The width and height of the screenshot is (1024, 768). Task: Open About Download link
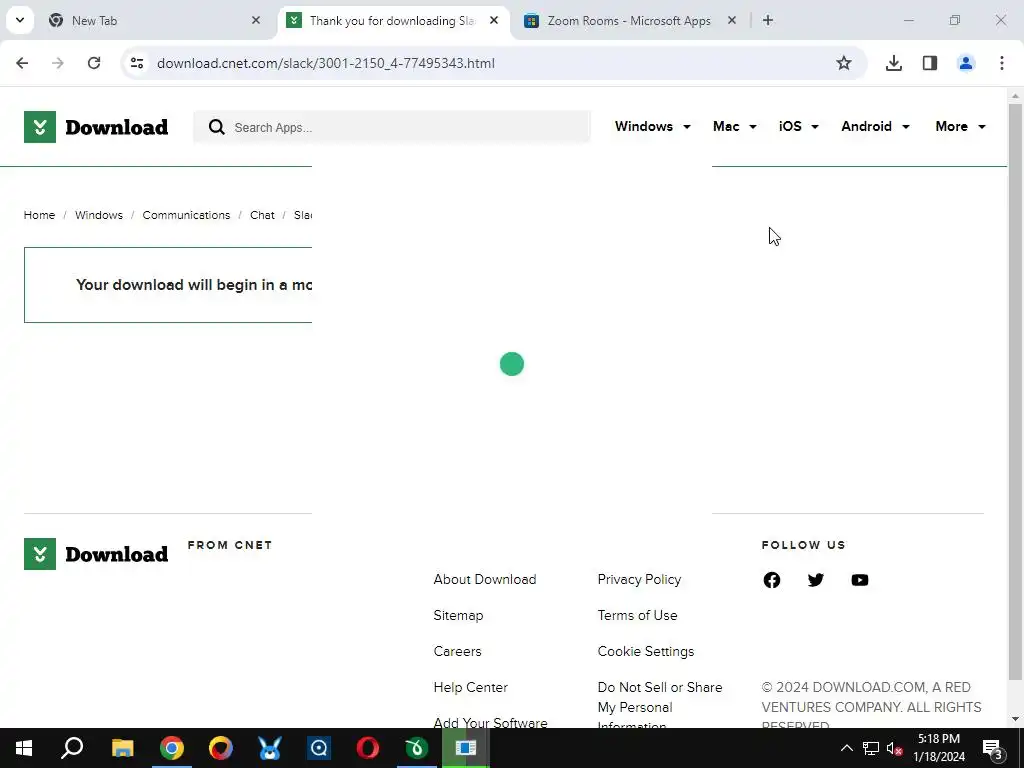click(x=485, y=579)
